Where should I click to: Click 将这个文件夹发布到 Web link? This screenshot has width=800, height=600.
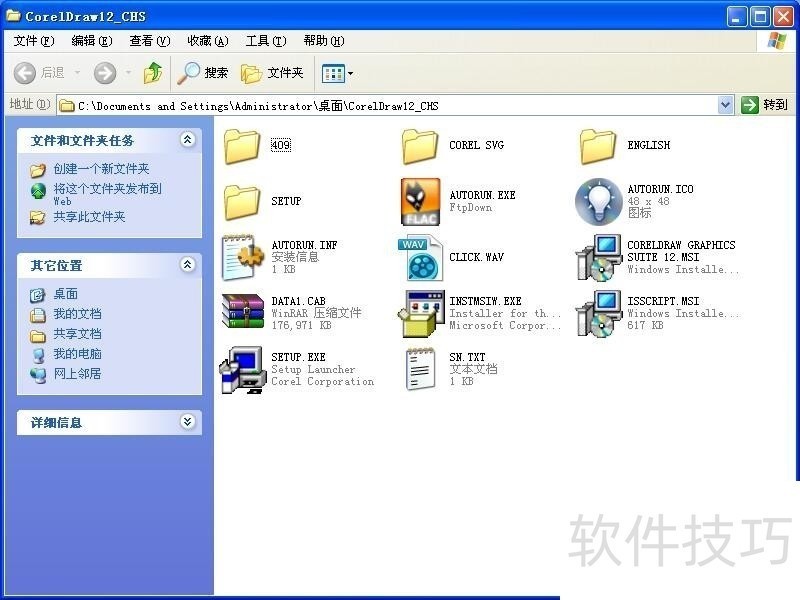[x=107, y=194]
